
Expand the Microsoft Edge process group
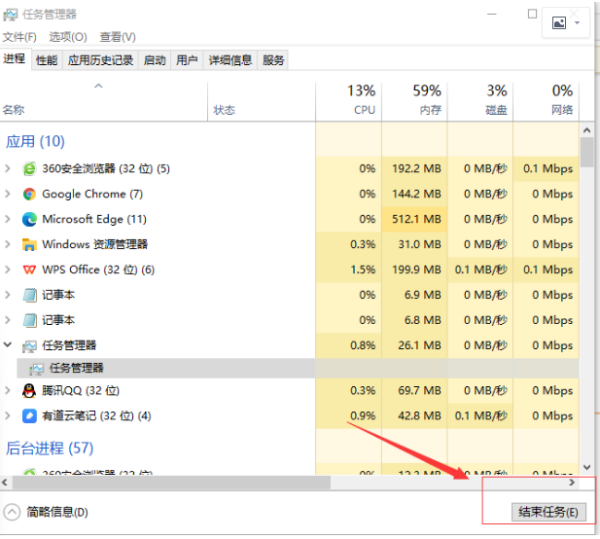click(x=8, y=219)
